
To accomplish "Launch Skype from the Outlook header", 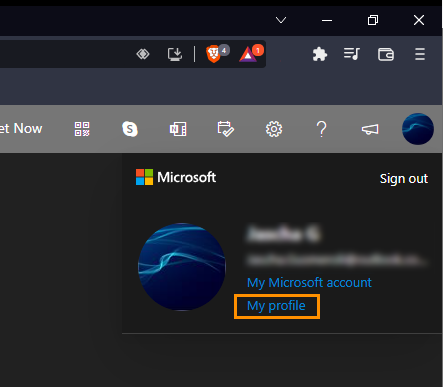I will click(130, 129).
